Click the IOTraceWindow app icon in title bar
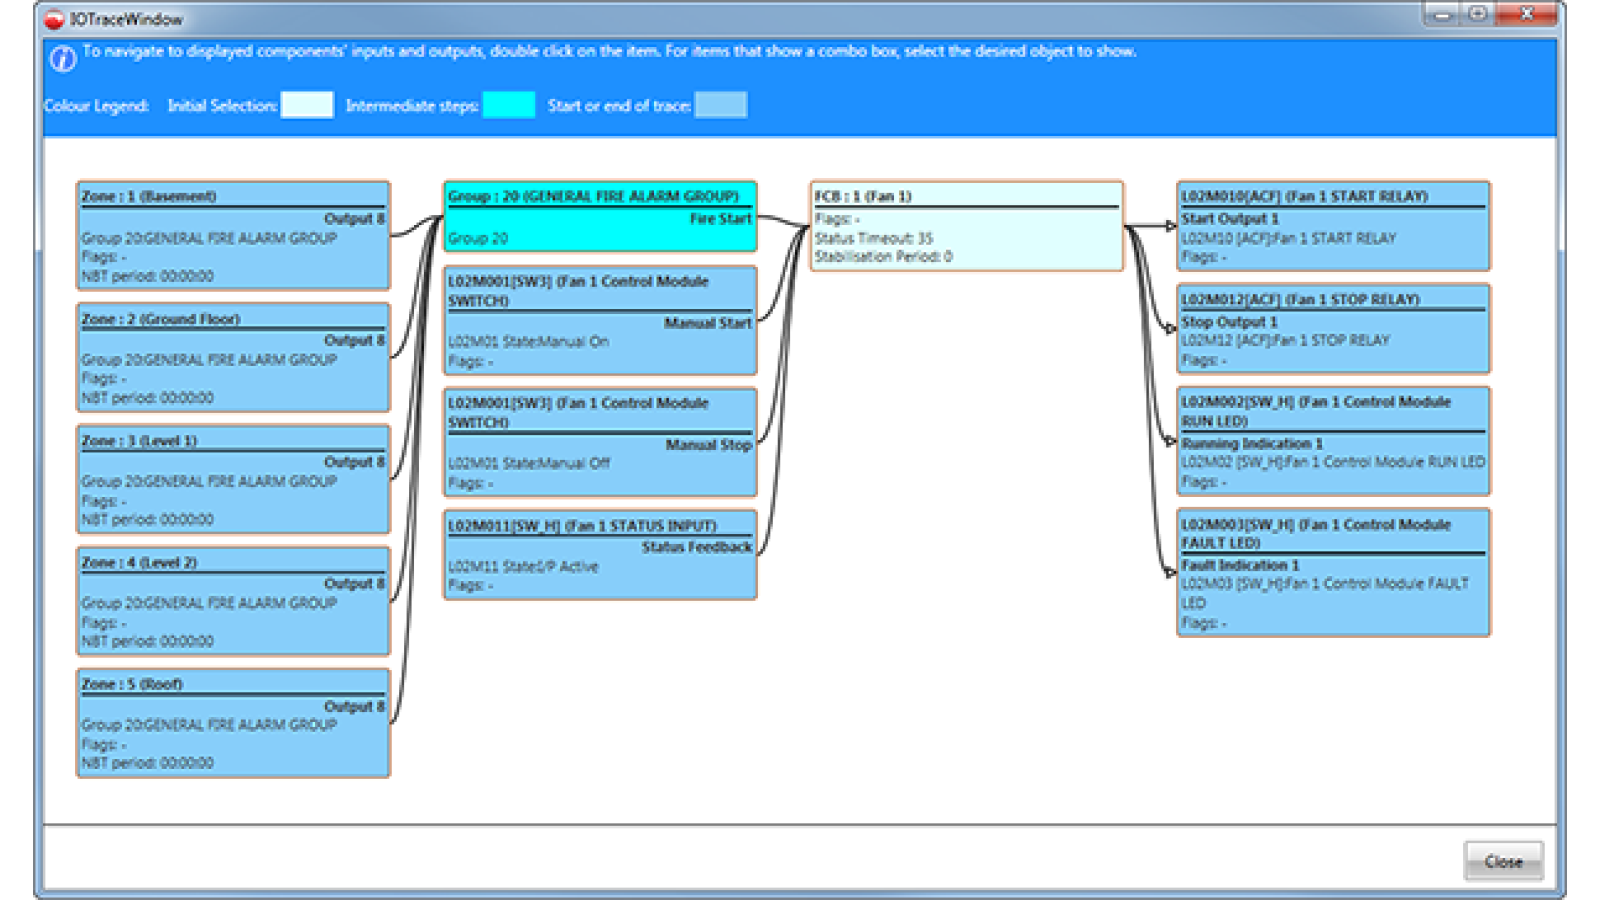Viewport: 1600px width, 900px height. (x=54, y=19)
